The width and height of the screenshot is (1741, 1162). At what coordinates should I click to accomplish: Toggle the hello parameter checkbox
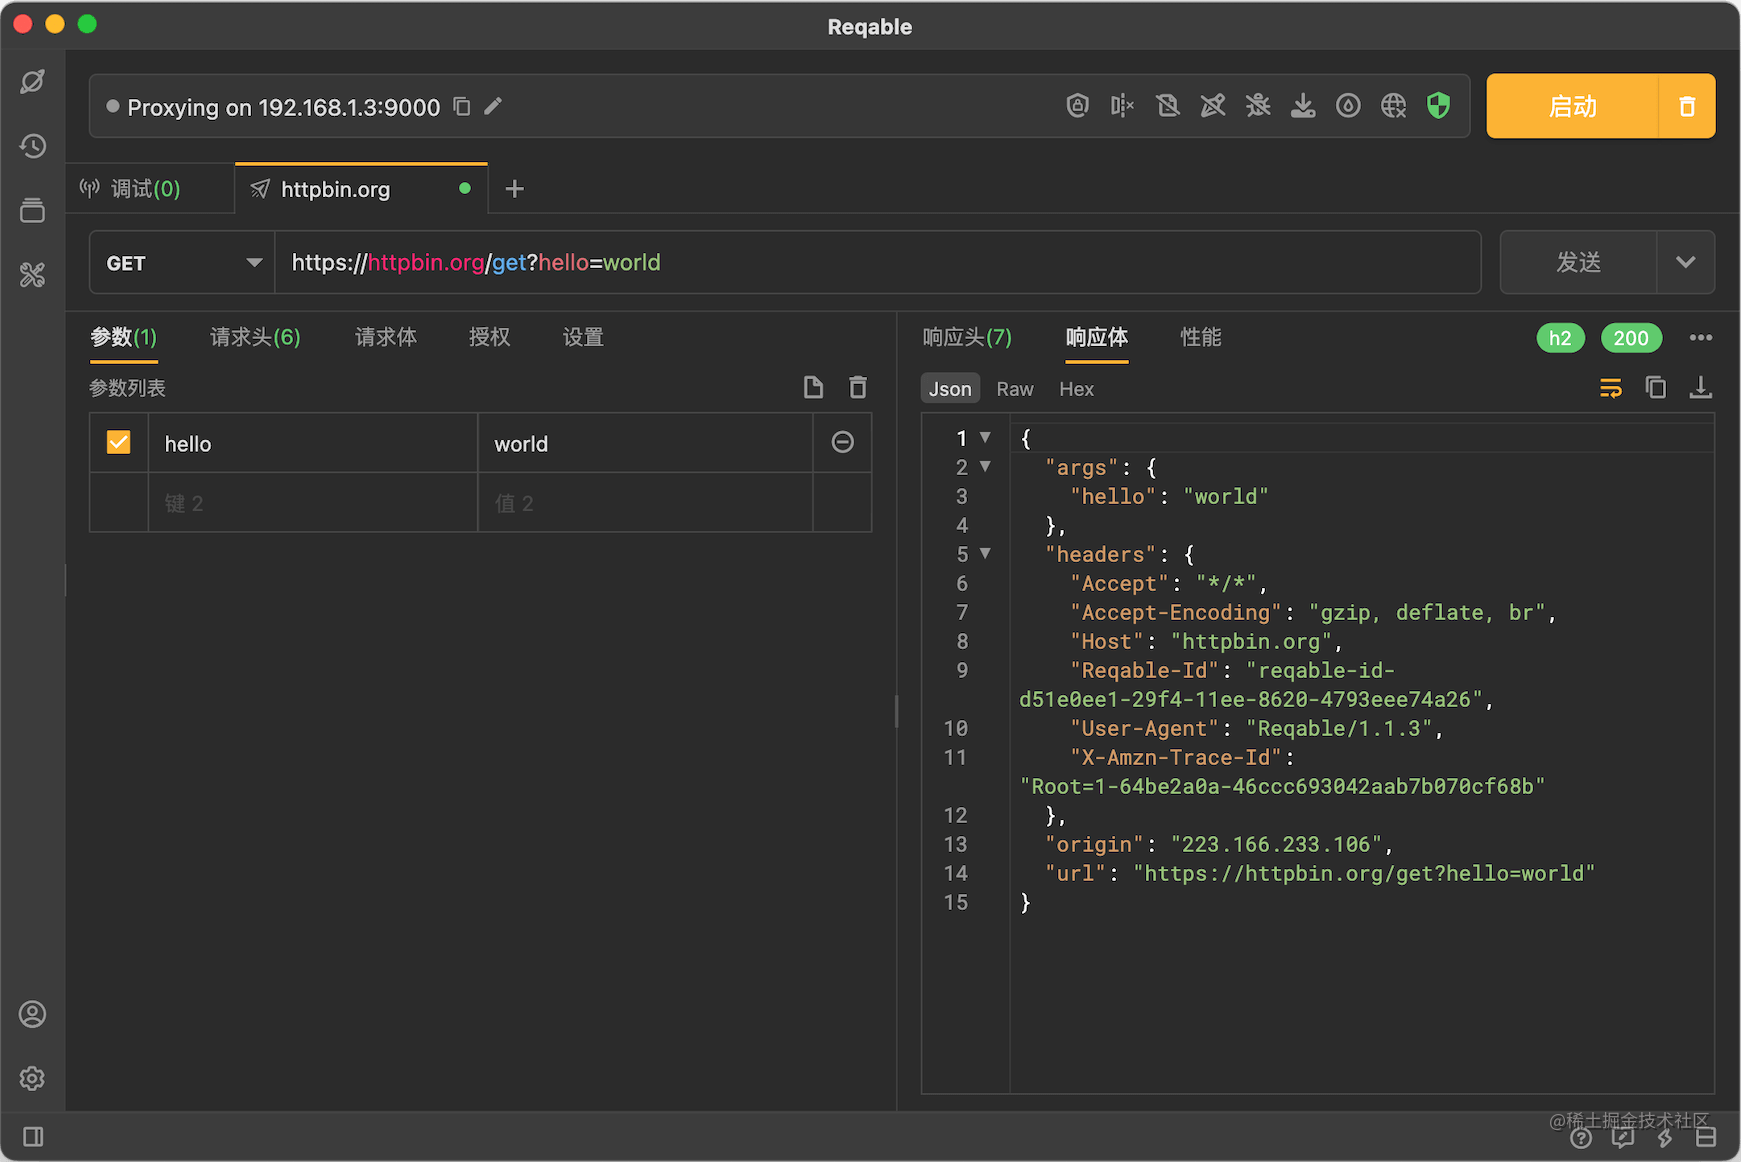click(118, 441)
